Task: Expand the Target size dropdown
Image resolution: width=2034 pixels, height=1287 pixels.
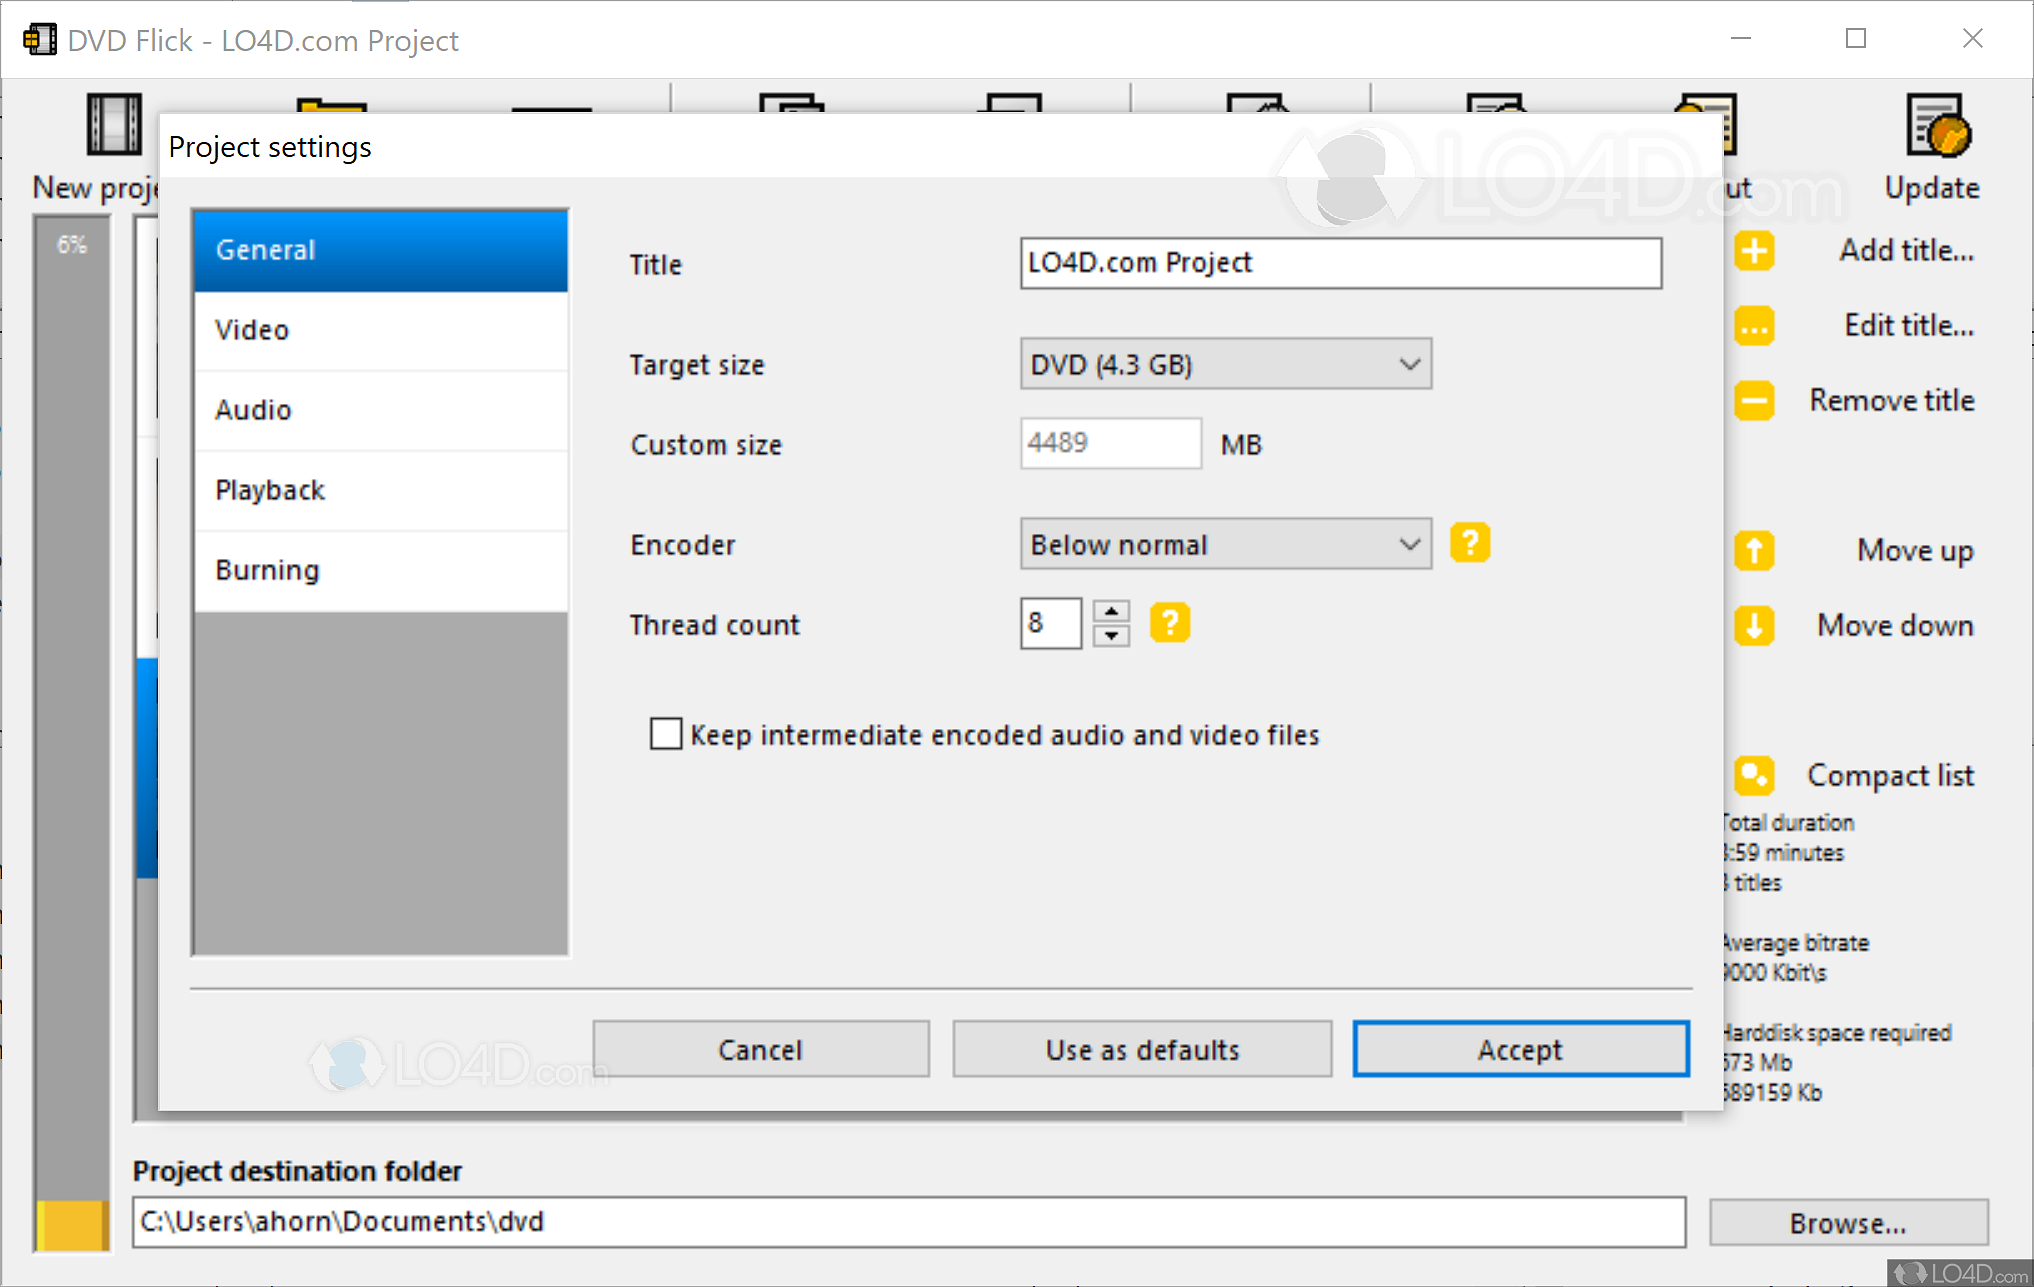Action: tap(1226, 364)
